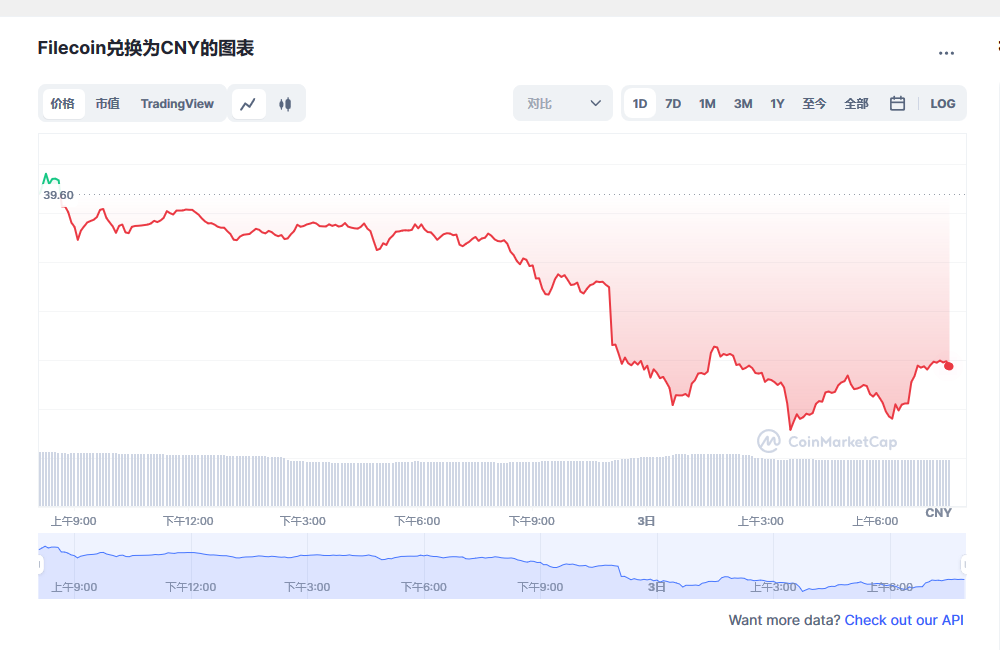Toggle the 至今 range option

(x=814, y=103)
